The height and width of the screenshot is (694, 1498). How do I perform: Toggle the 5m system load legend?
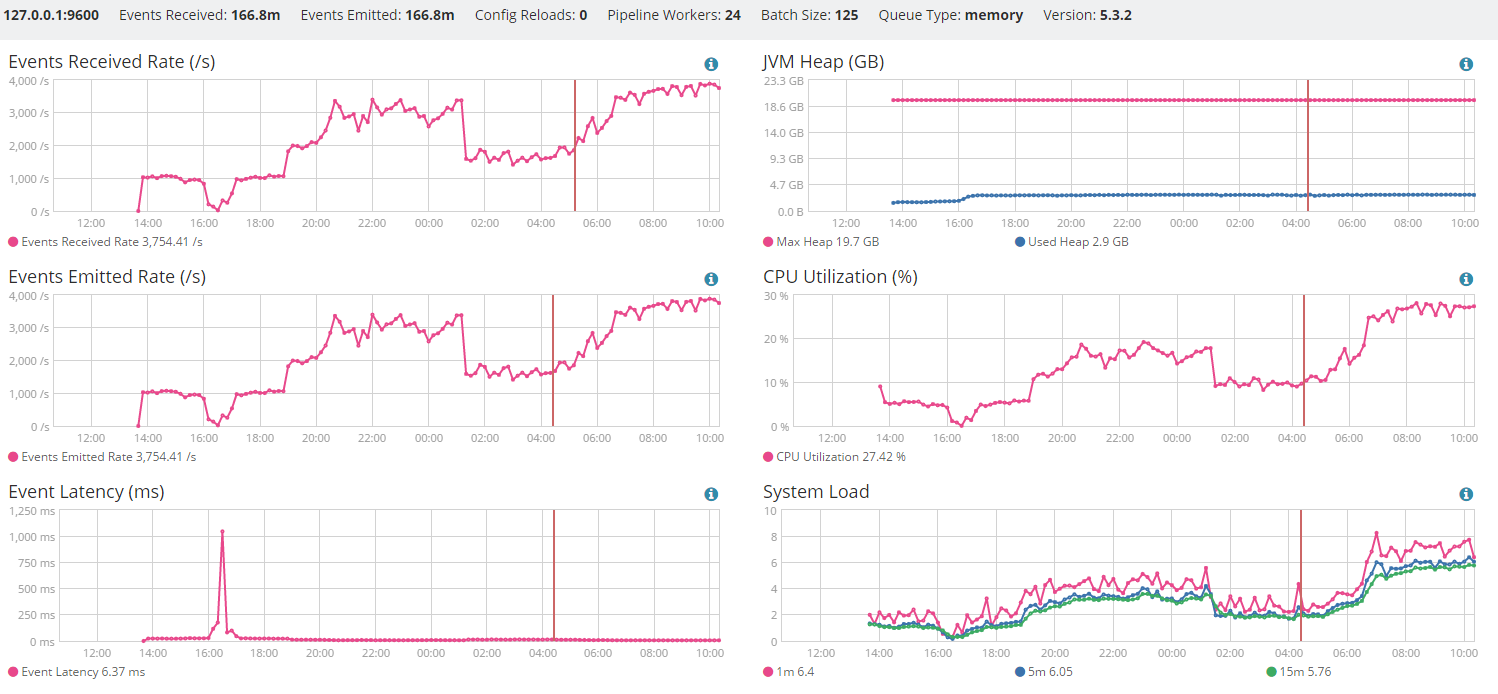click(1043, 672)
